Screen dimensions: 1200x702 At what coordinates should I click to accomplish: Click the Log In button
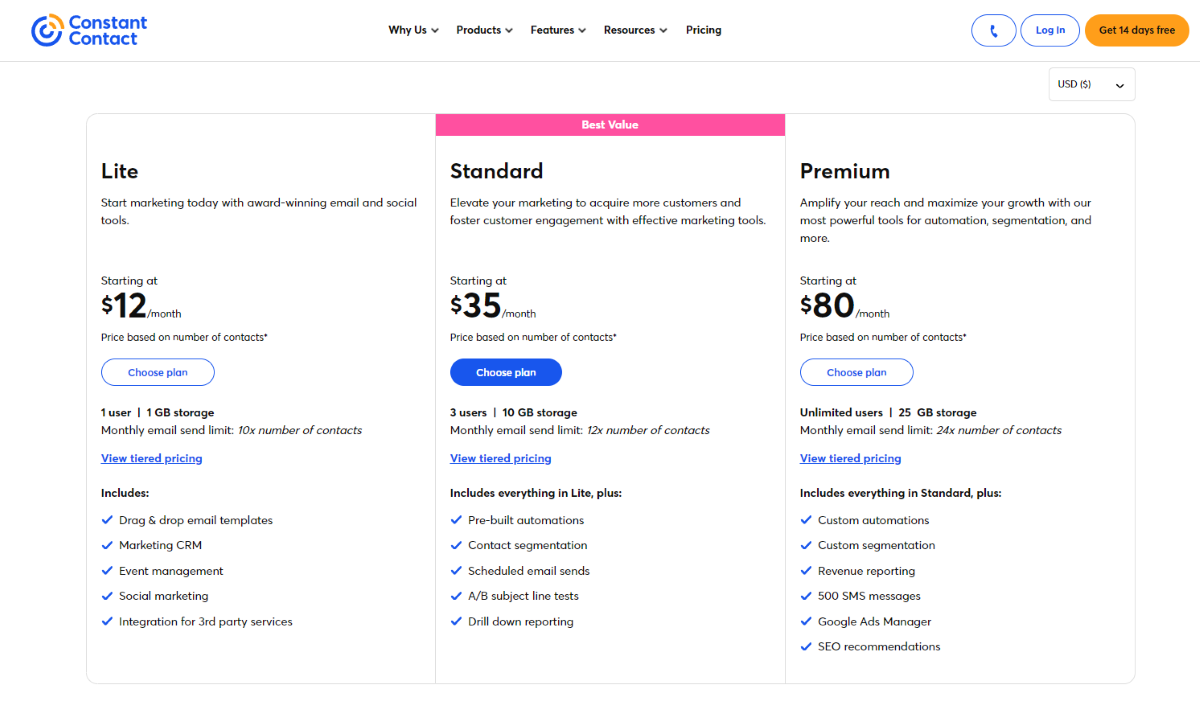click(x=1050, y=30)
